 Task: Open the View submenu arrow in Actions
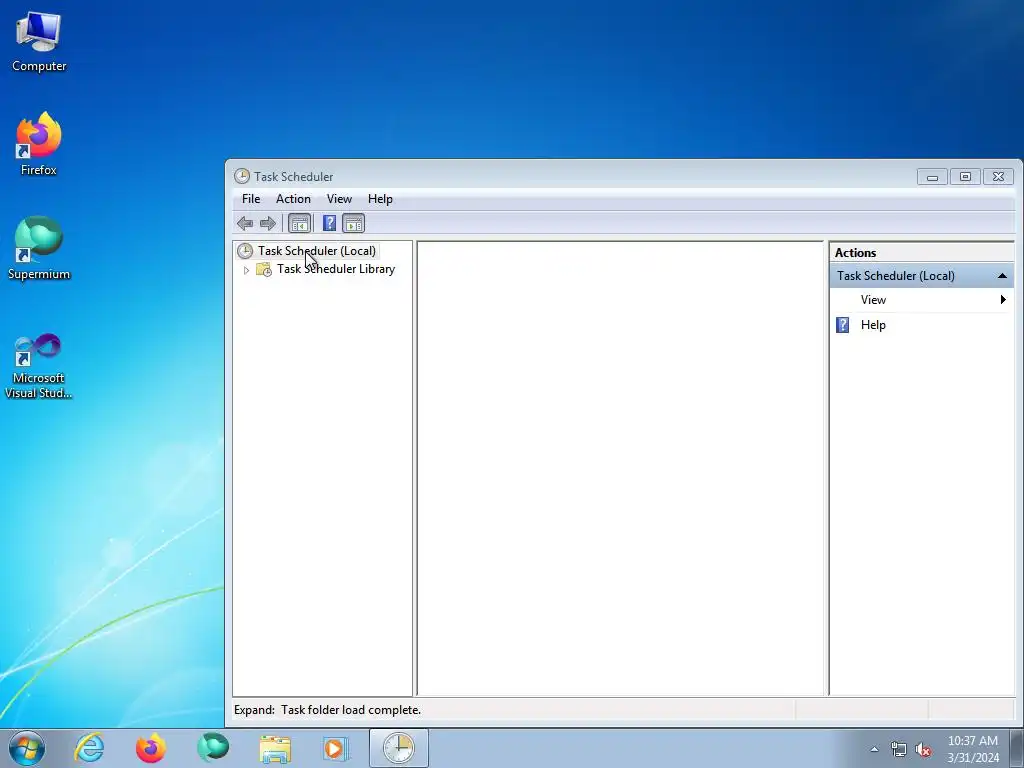(x=1003, y=300)
